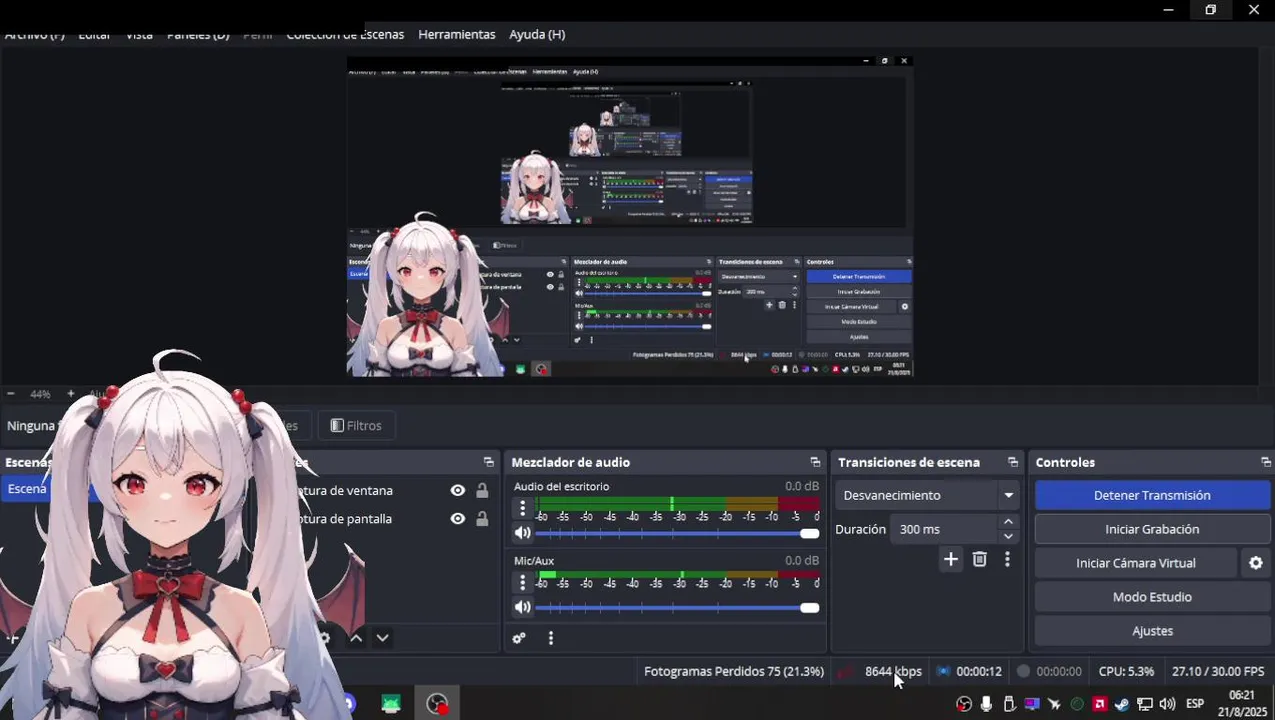Add a new scene transition with plus icon

click(x=951, y=559)
